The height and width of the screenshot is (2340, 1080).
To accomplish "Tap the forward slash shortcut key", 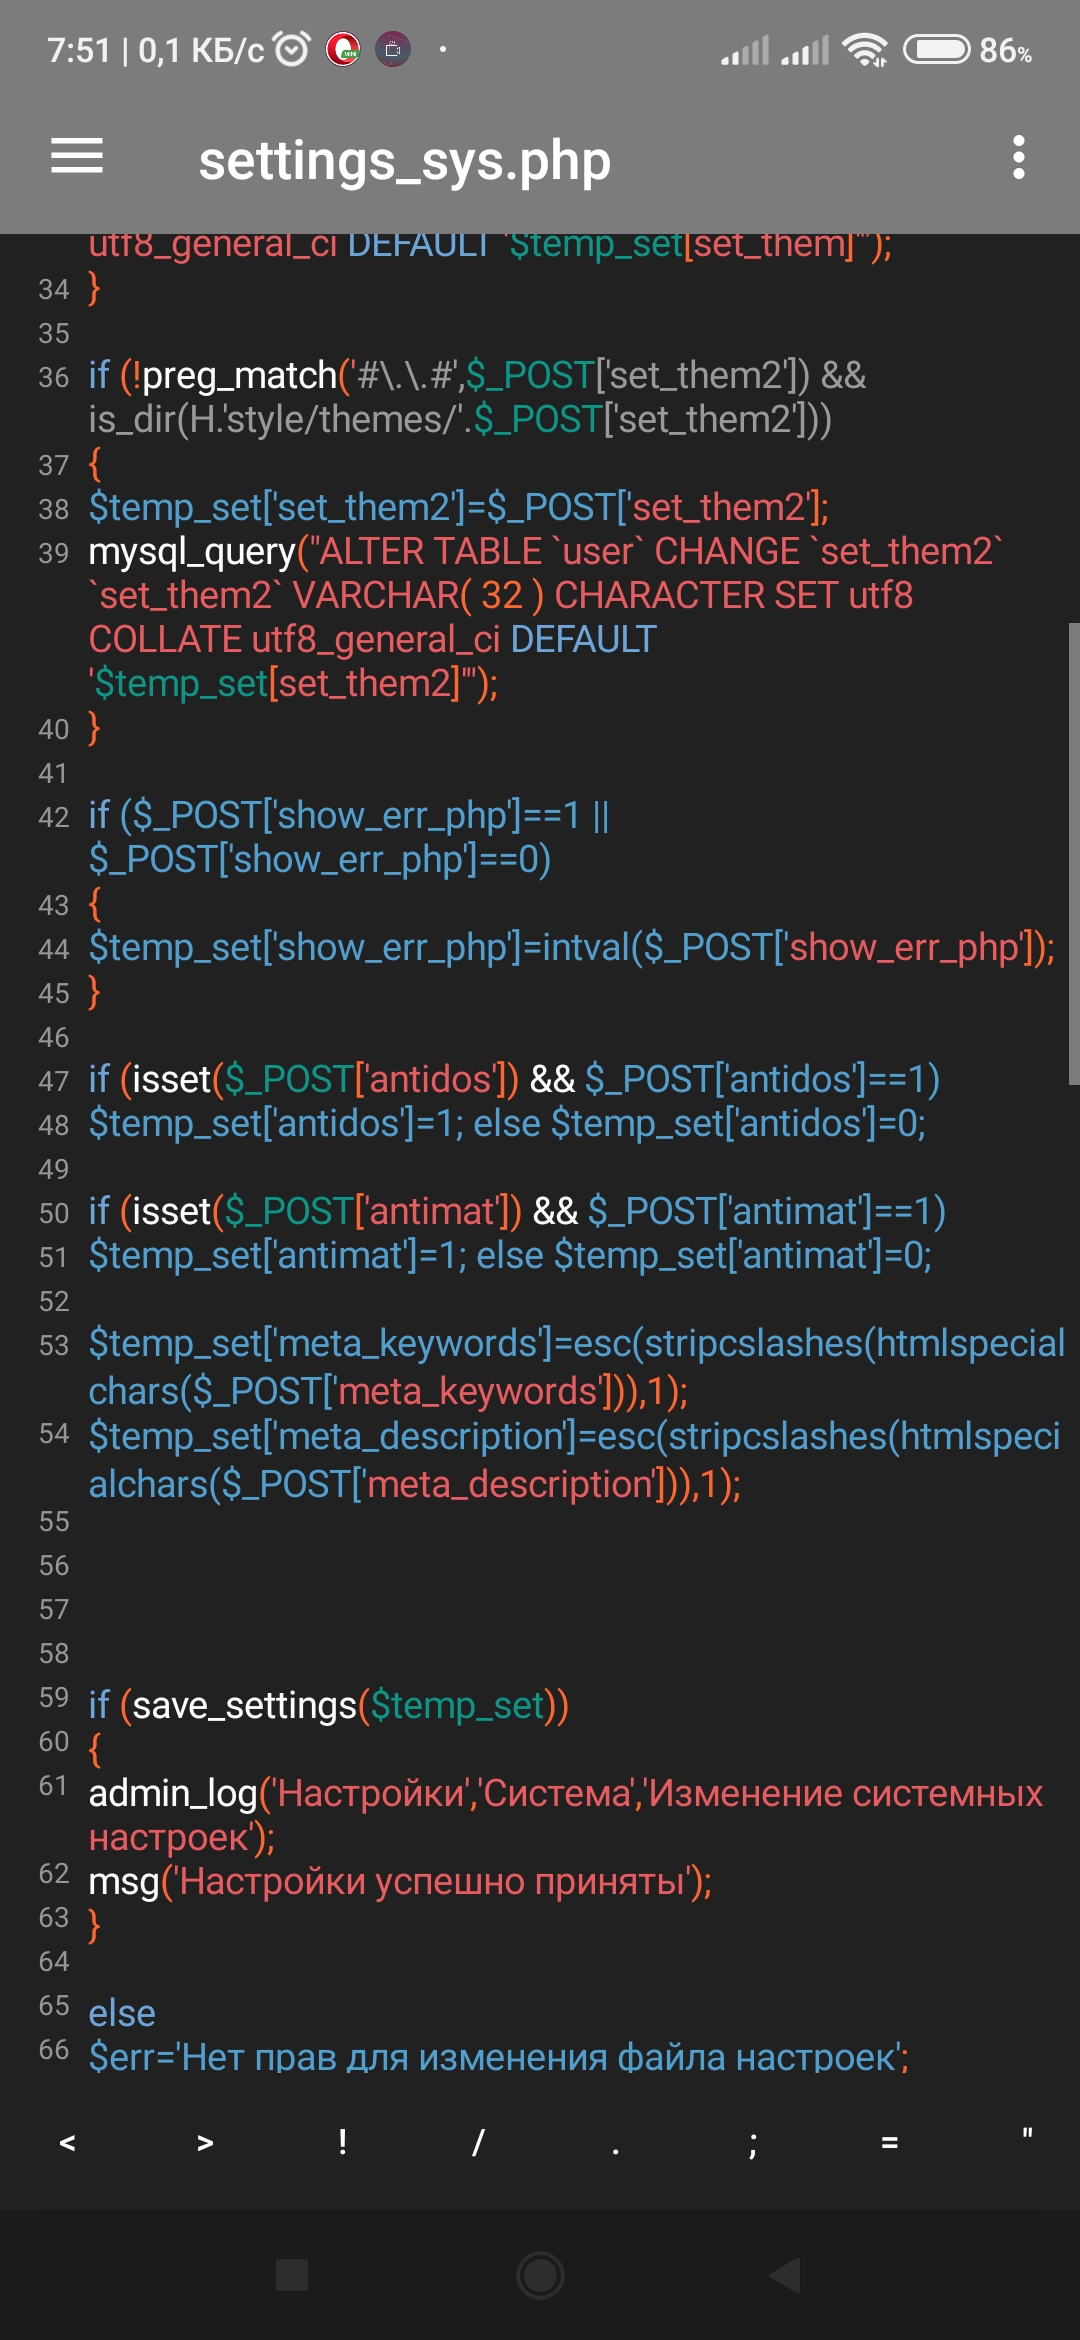I will tap(478, 2142).
